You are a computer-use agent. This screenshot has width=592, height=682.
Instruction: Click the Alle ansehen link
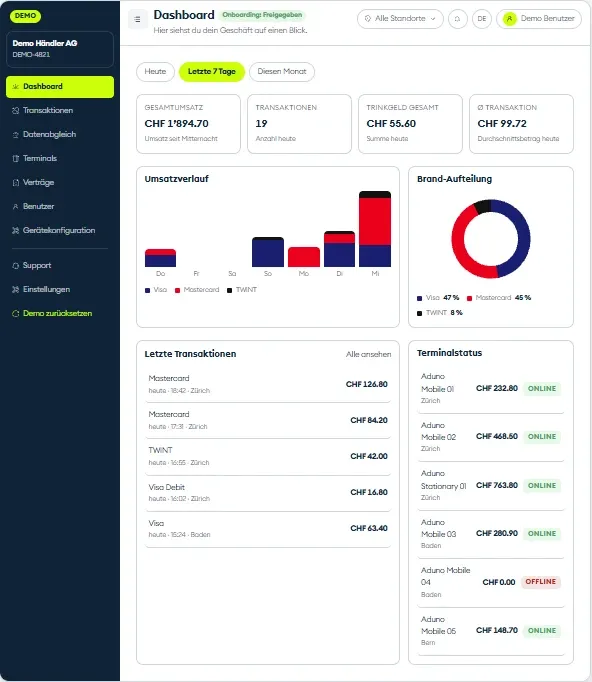(368, 354)
